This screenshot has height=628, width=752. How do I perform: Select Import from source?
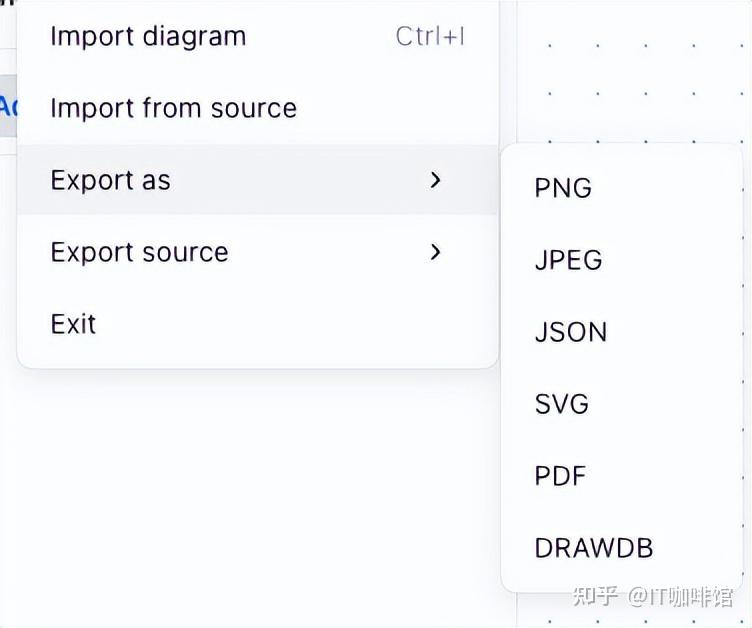pyautogui.click(x=173, y=108)
